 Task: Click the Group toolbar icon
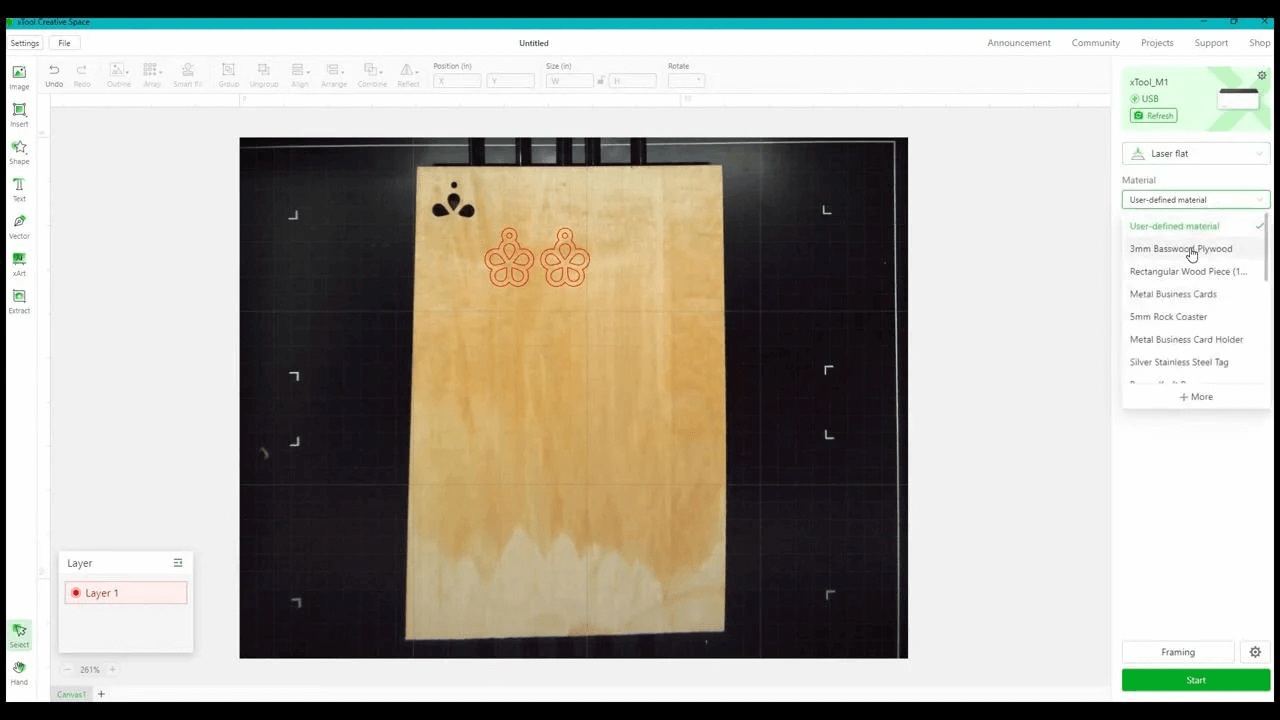(x=228, y=75)
